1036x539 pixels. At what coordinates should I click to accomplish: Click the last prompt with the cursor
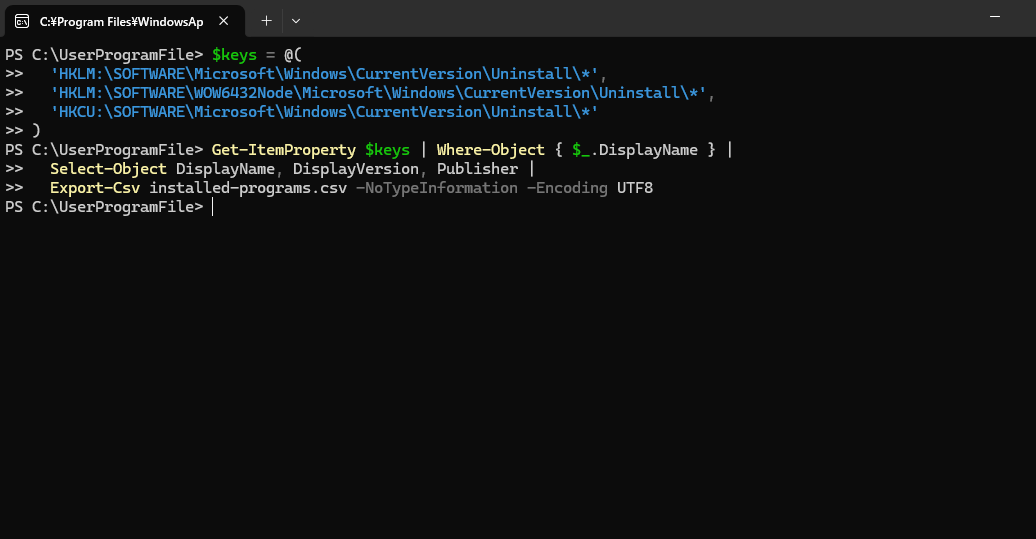(x=110, y=207)
